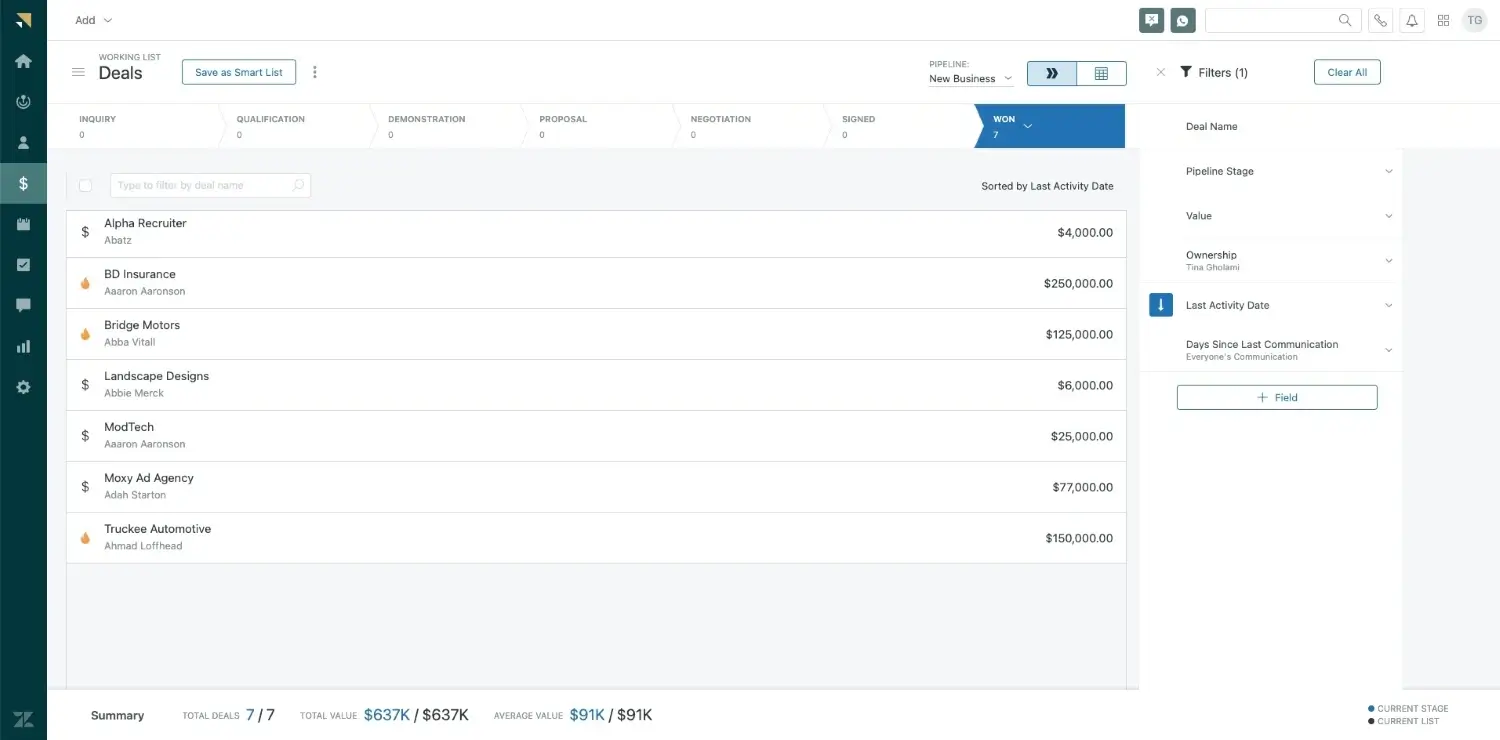Screen dimensions: 1500x740
Task: Open the WhatsApp messaging icon
Action: [x=1183, y=20]
